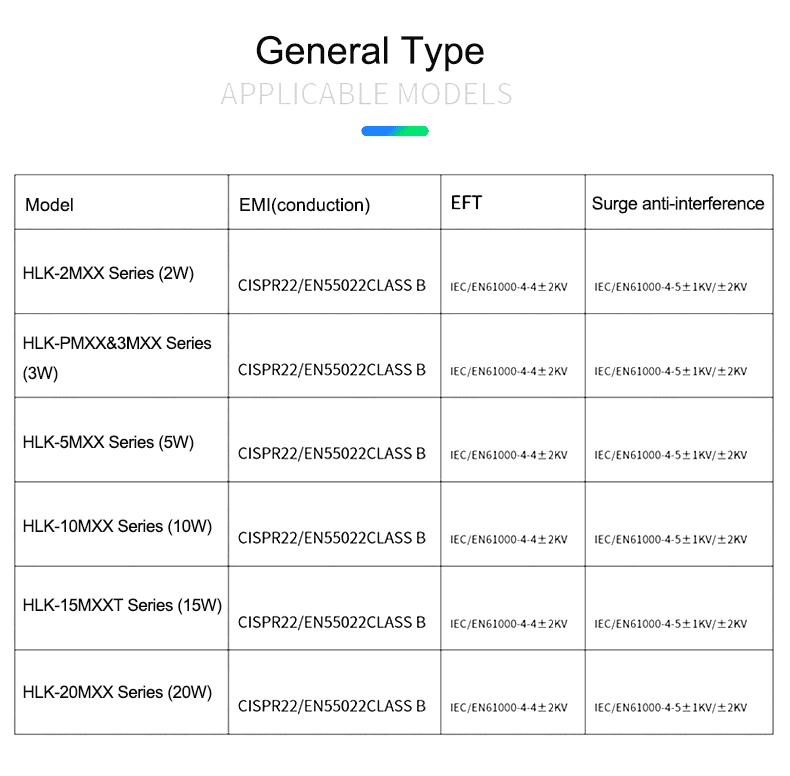Click the EFT value in the HLK-5MXX row
This screenshot has height=776, width=790.
pos(508,455)
